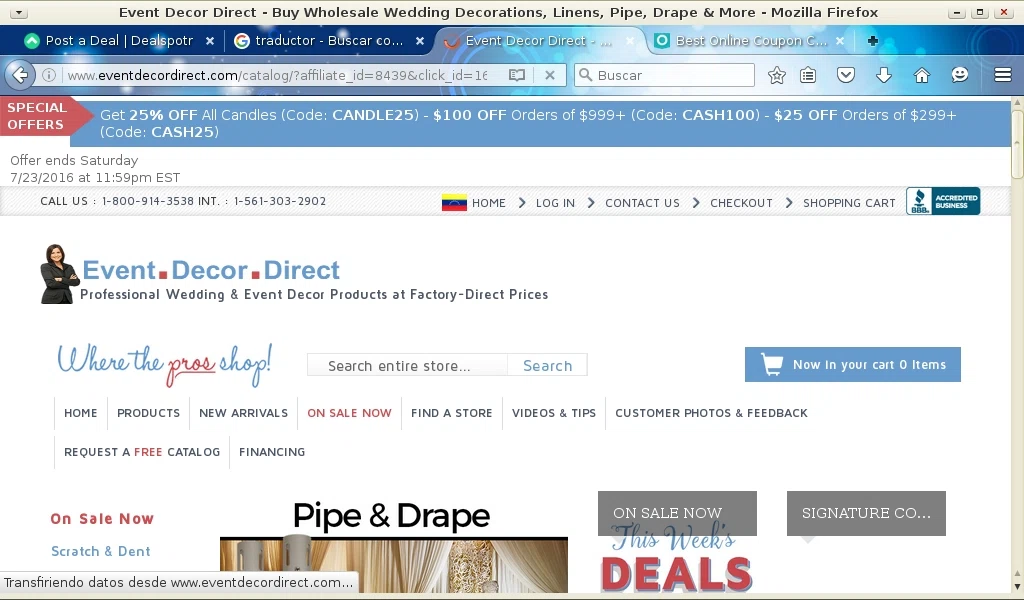Open NEW ARRIVALS menu item
1024x600 pixels.
243,413
